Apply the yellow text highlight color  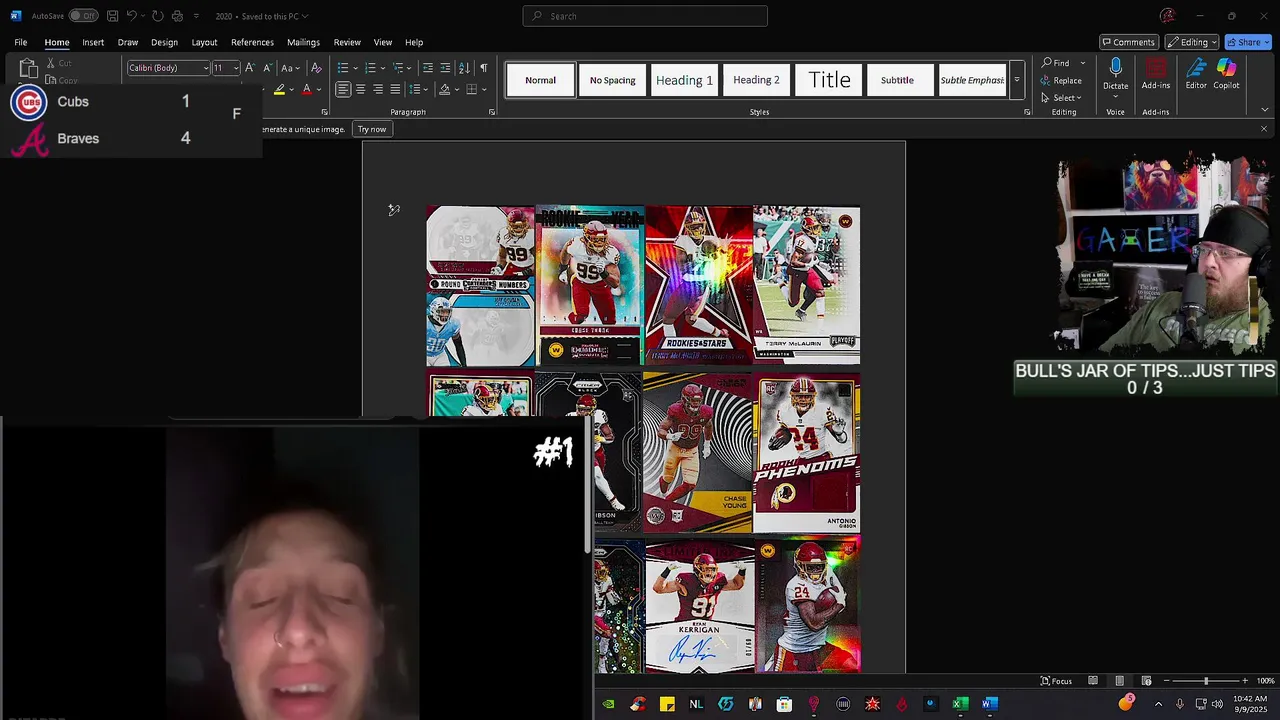279,89
